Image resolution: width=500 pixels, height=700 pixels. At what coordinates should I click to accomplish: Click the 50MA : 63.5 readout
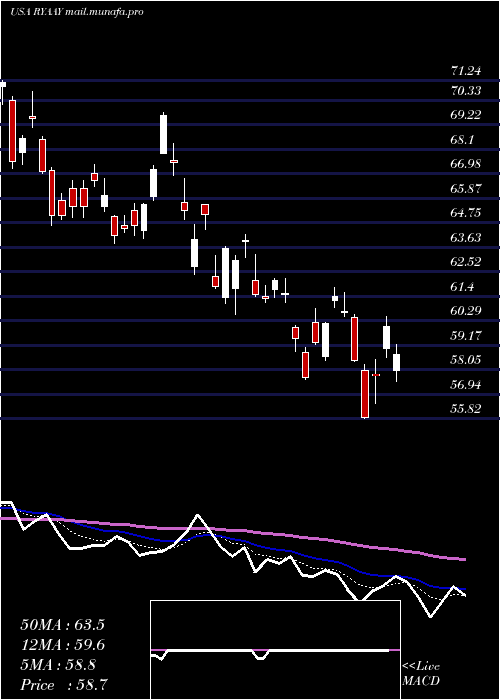(x=62, y=624)
